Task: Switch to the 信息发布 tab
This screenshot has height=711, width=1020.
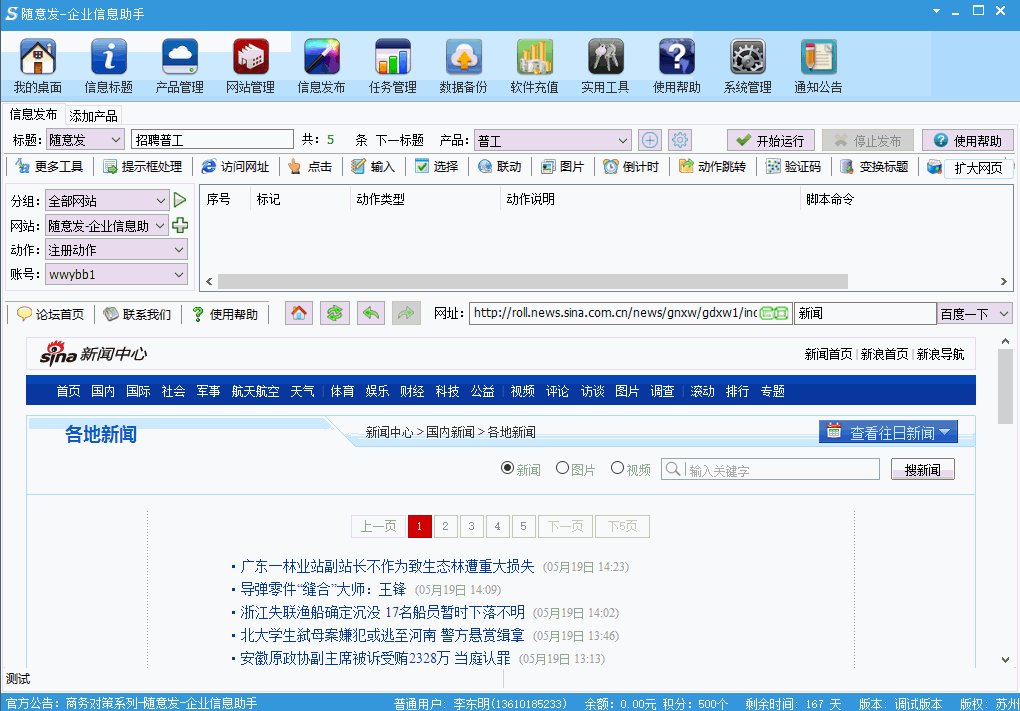Action: pyautogui.click(x=33, y=114)
